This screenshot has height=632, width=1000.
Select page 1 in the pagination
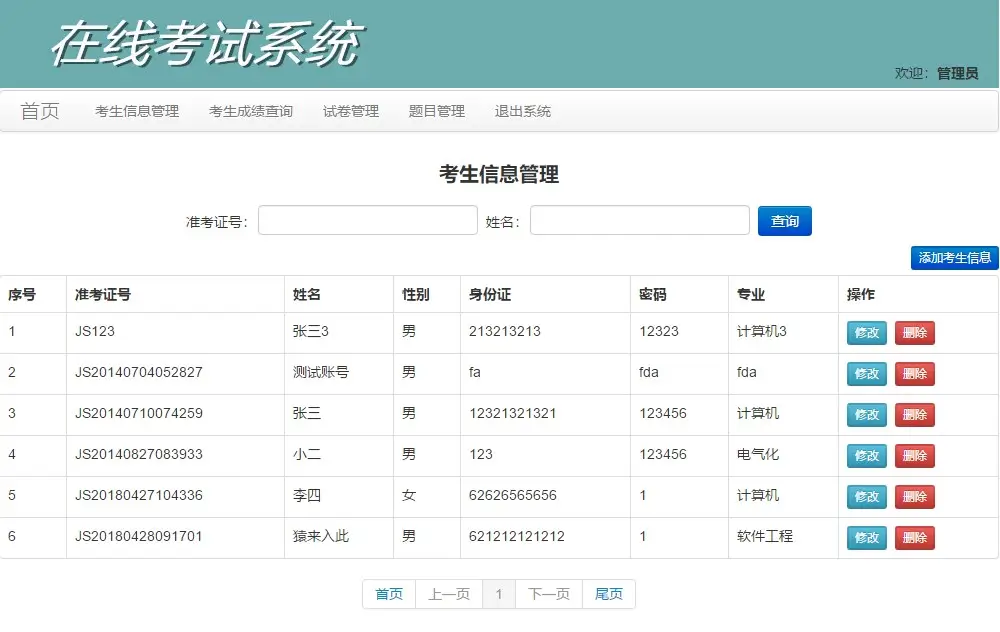point(499,593)
